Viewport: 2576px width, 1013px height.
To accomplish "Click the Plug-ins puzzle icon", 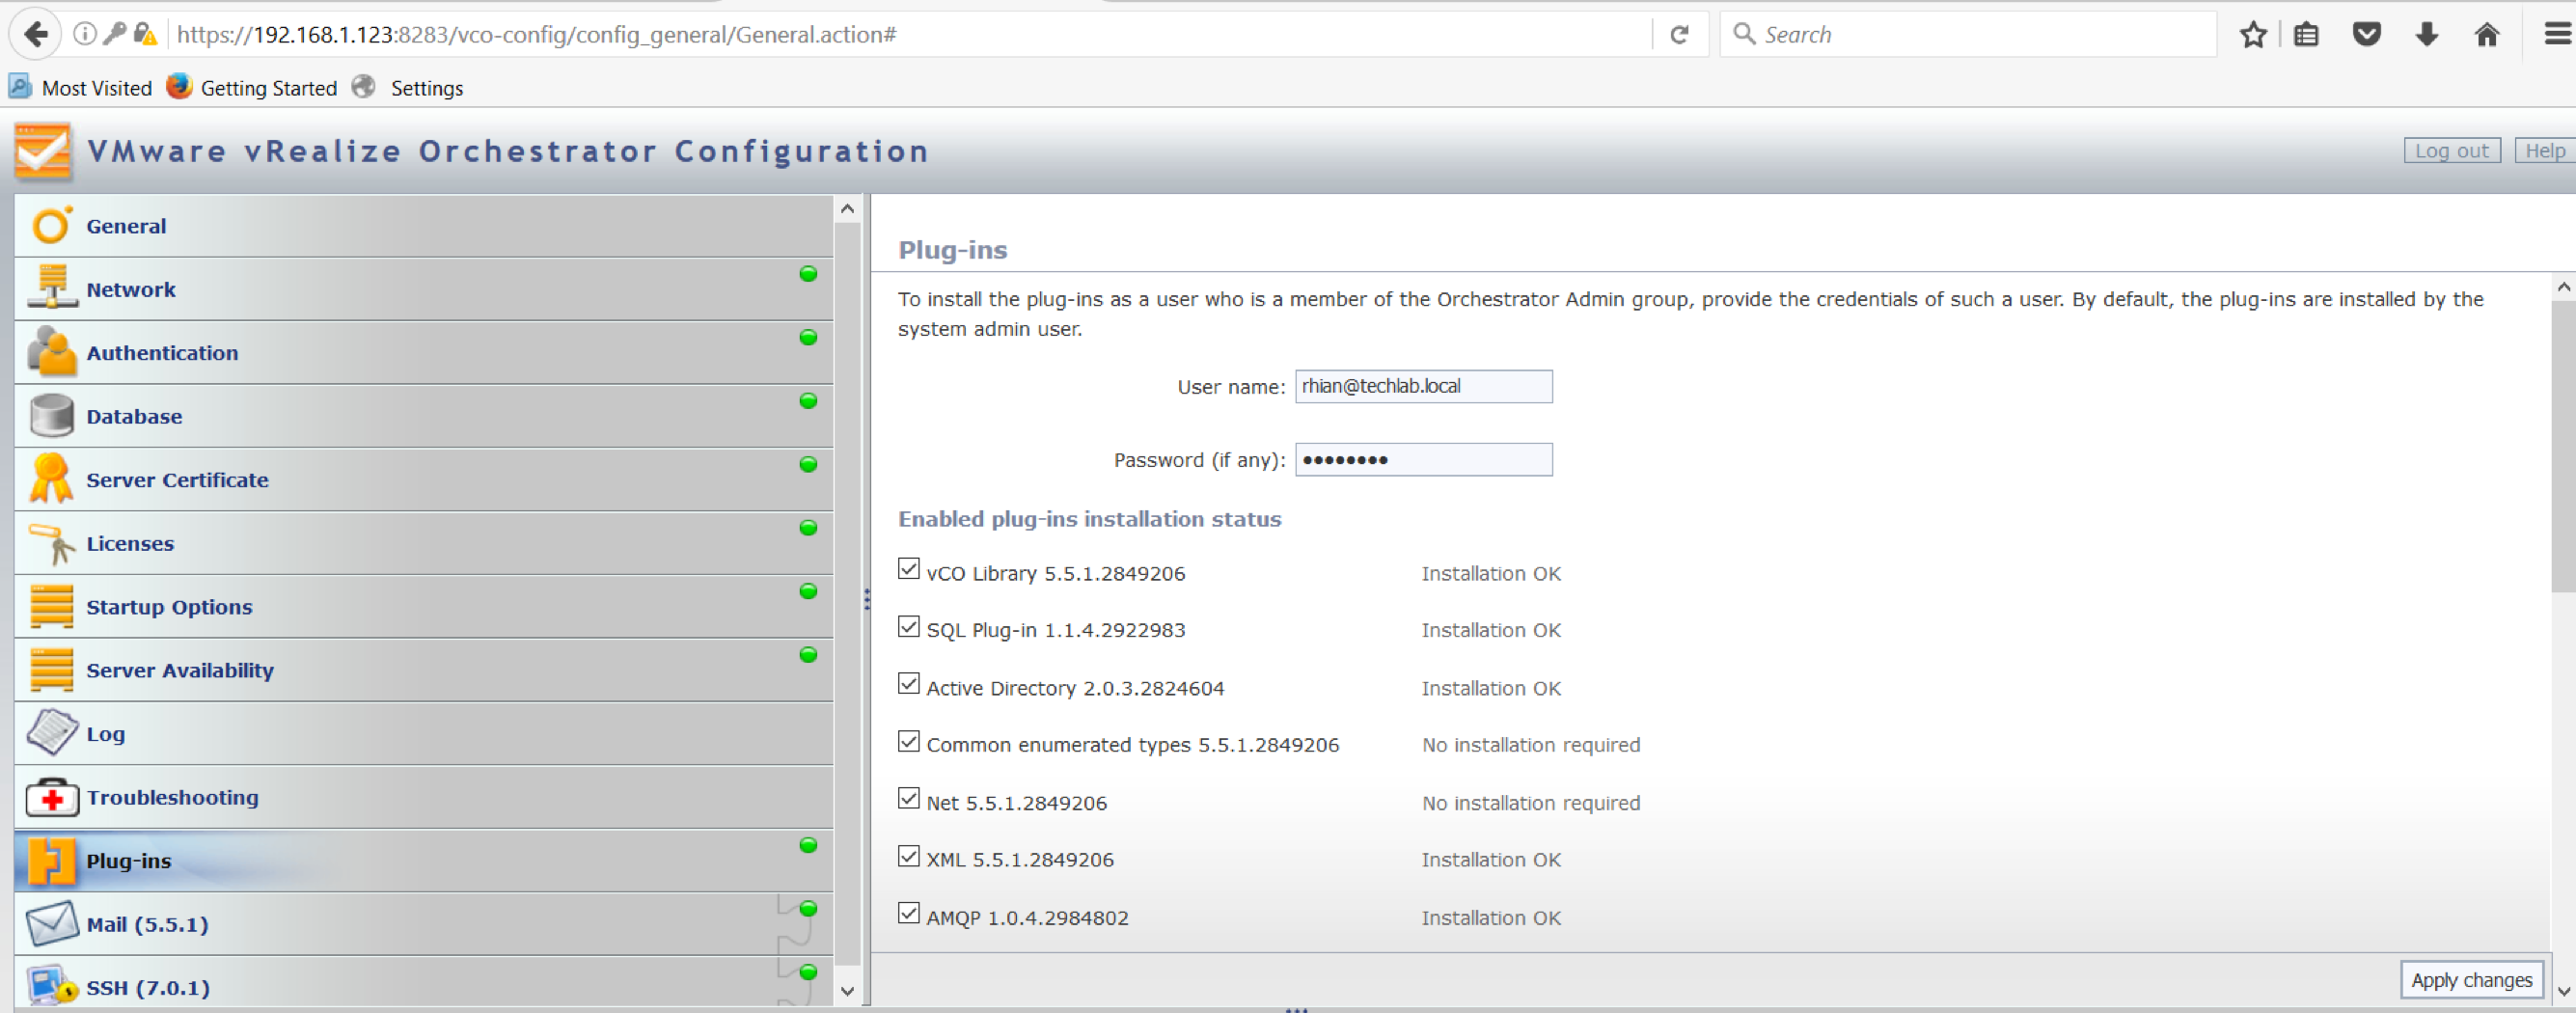I will tap(51, 860).
